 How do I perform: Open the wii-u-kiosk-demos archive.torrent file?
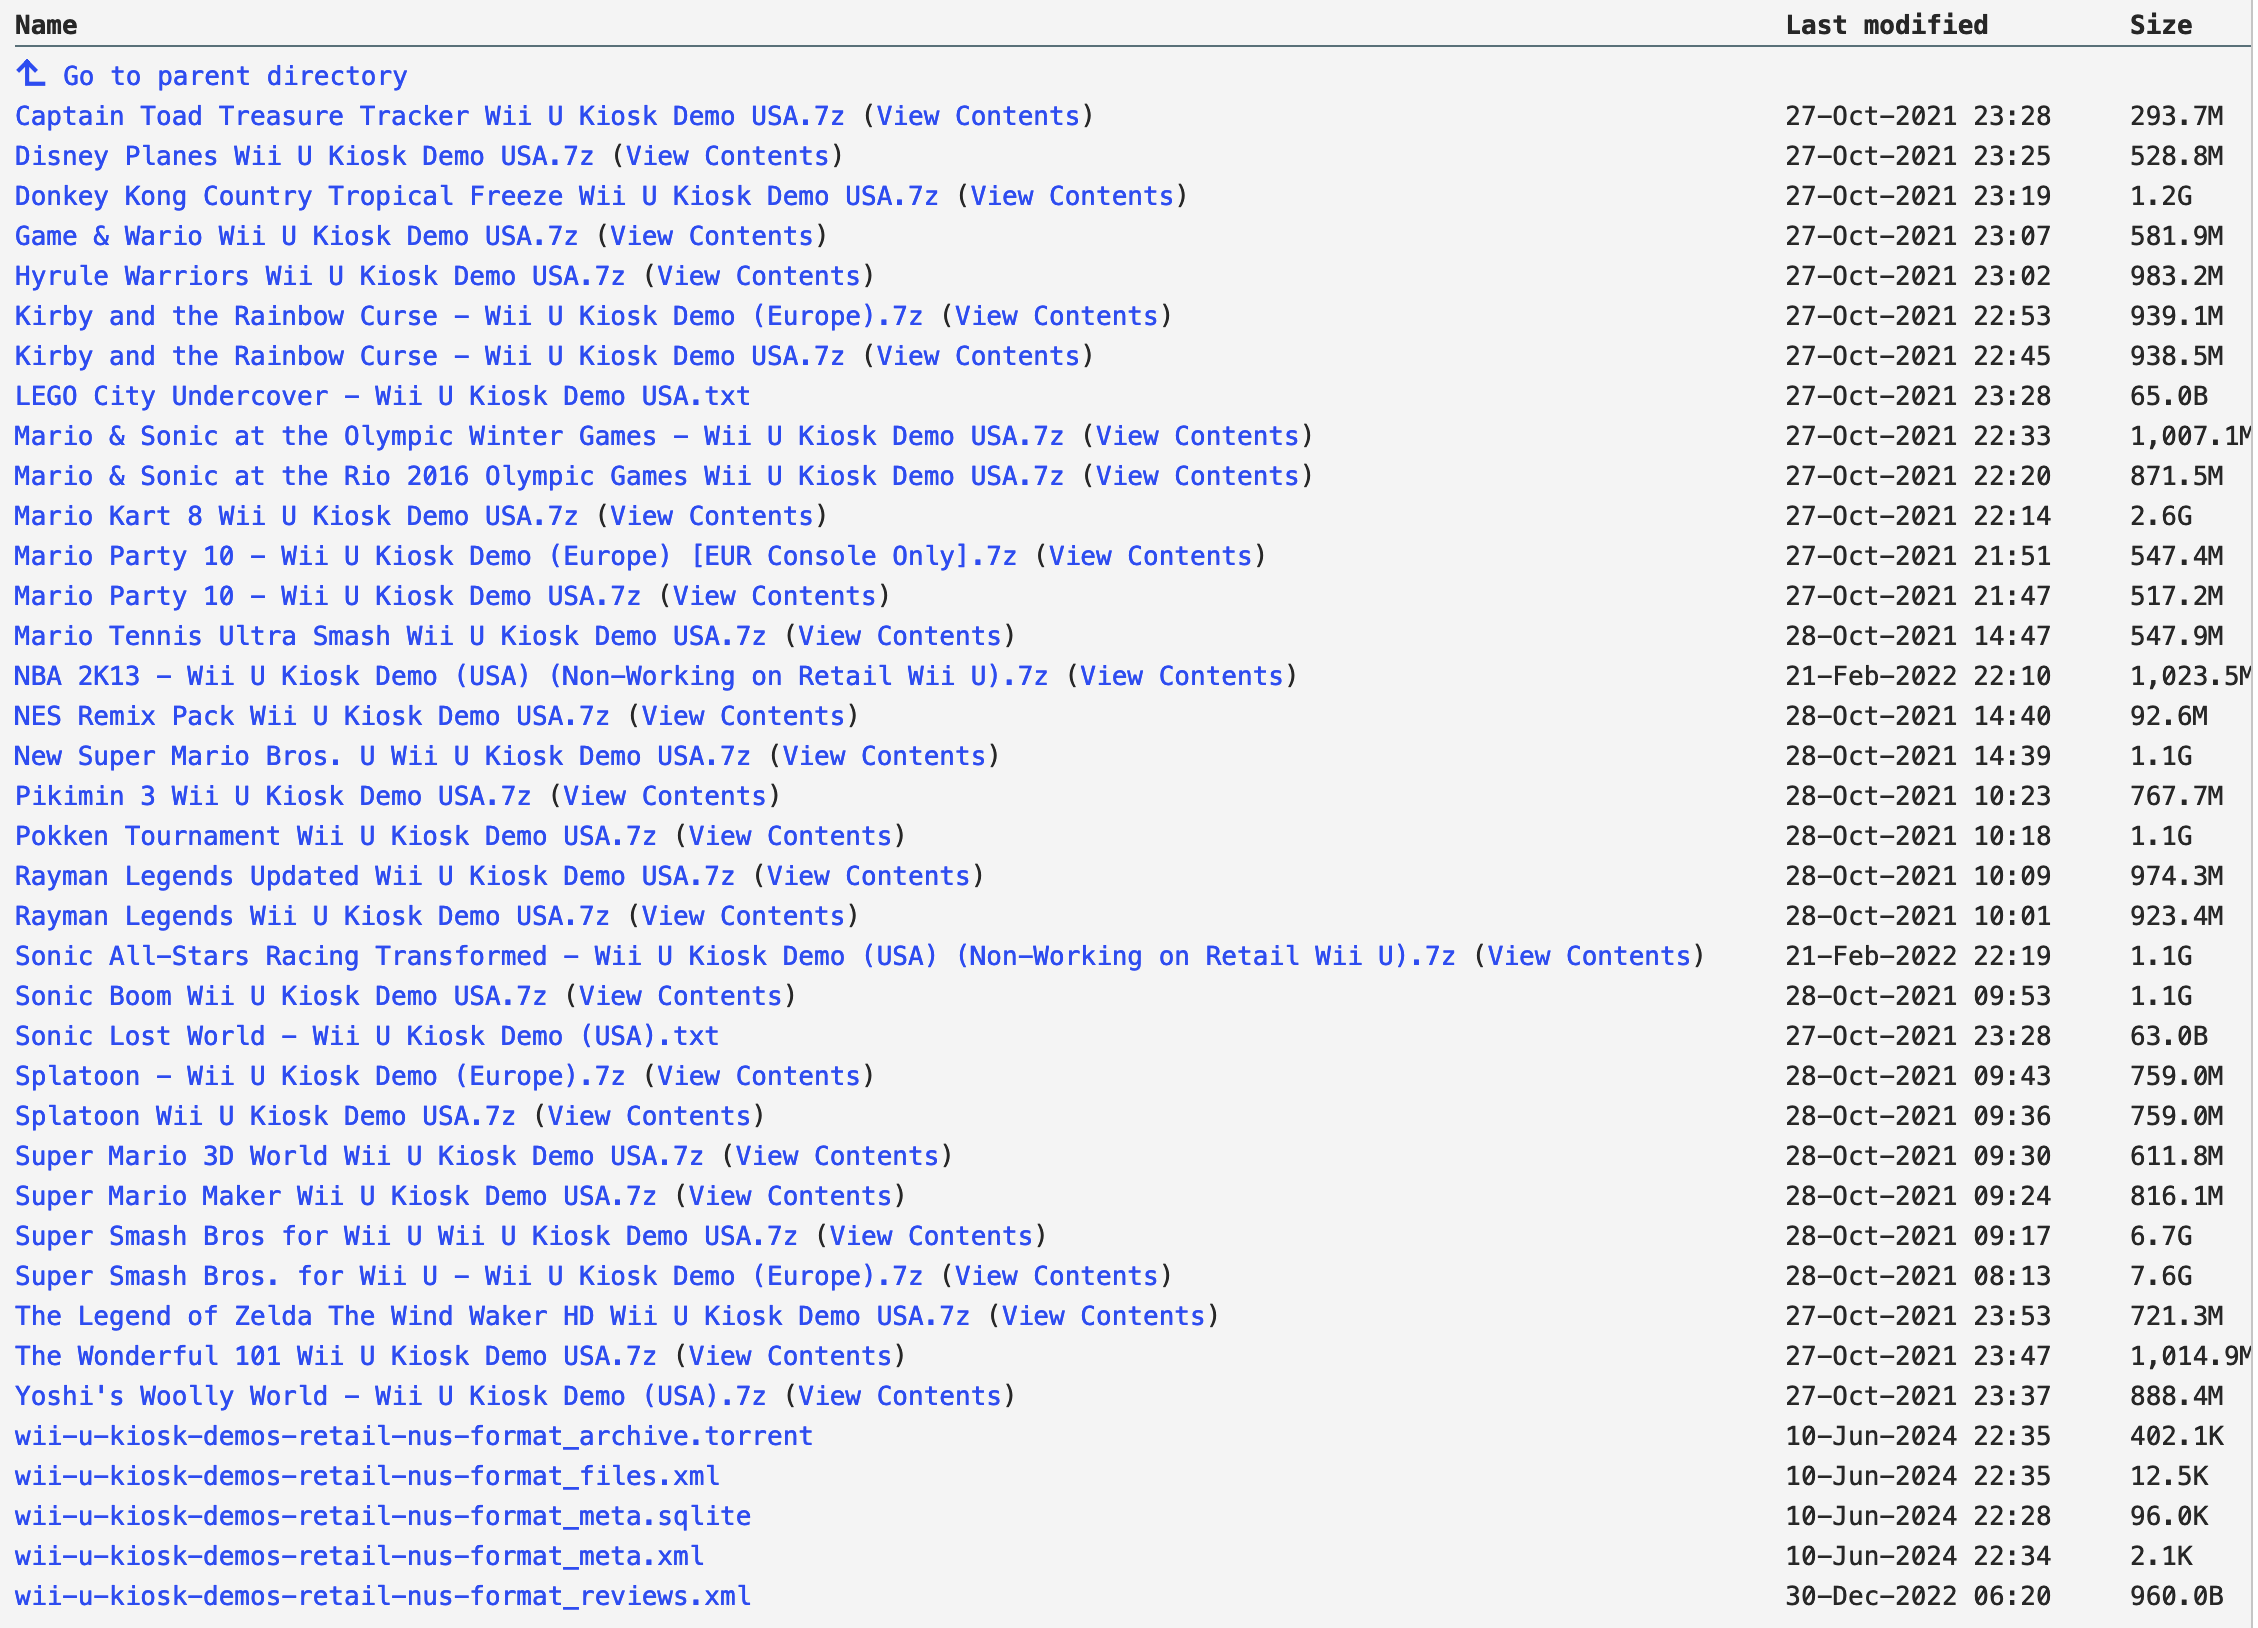coord(414,1436)
